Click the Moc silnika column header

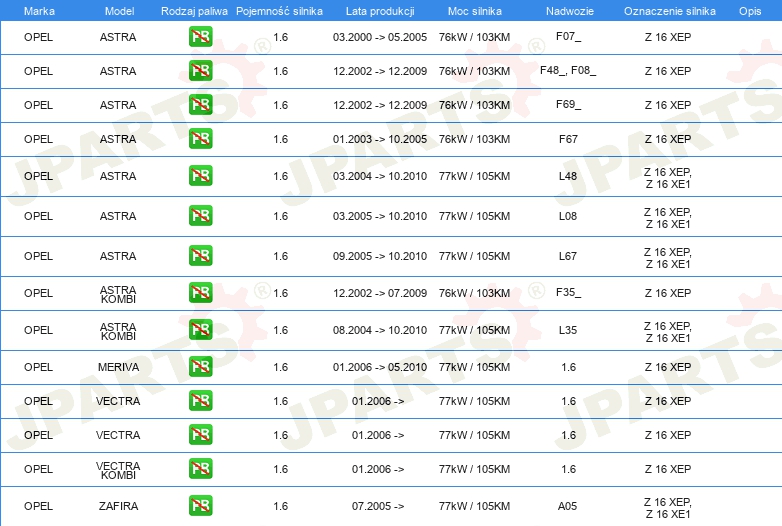[x=475, y=11]
